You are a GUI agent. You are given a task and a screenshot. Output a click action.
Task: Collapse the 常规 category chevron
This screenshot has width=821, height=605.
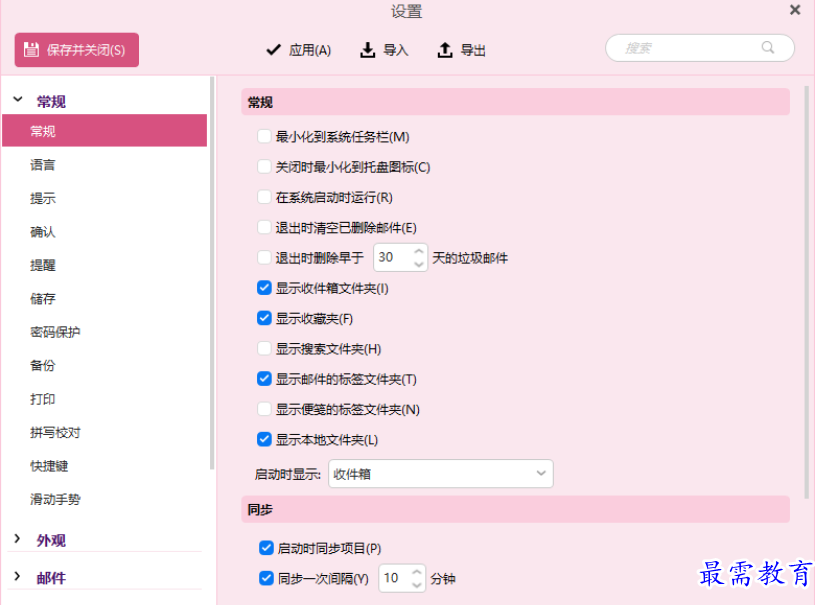click(18, 99)
